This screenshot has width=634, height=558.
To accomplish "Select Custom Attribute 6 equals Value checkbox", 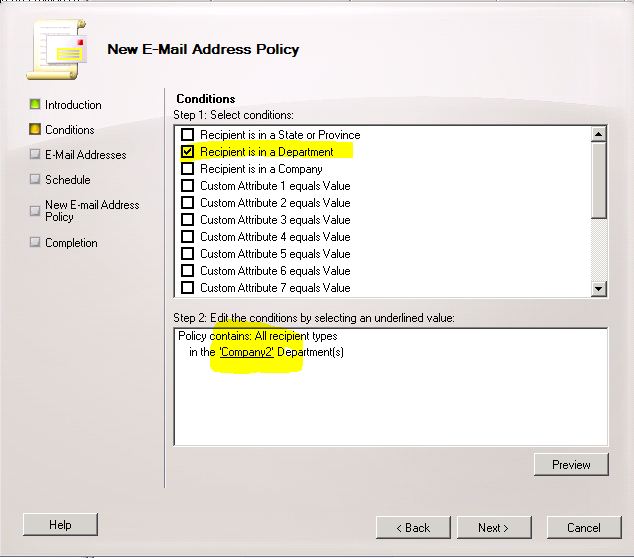I will tap(187, 271).
